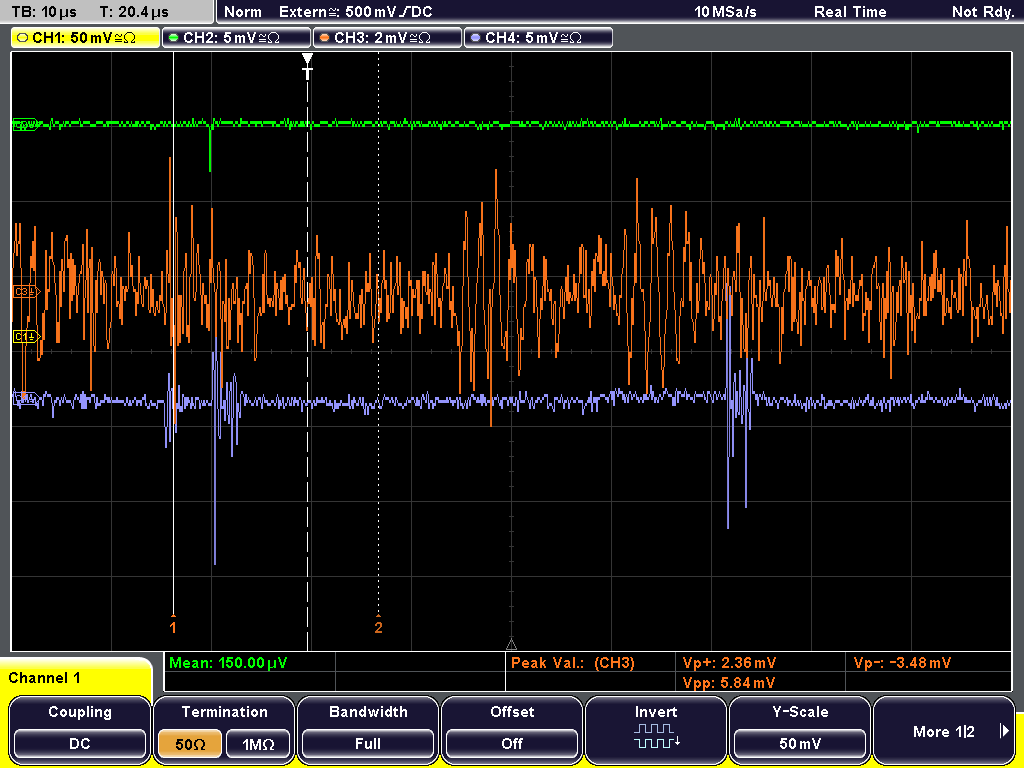Click the Mean: 150.00 µV measurement
This screenshot has width=1024, height=768.
228,663
